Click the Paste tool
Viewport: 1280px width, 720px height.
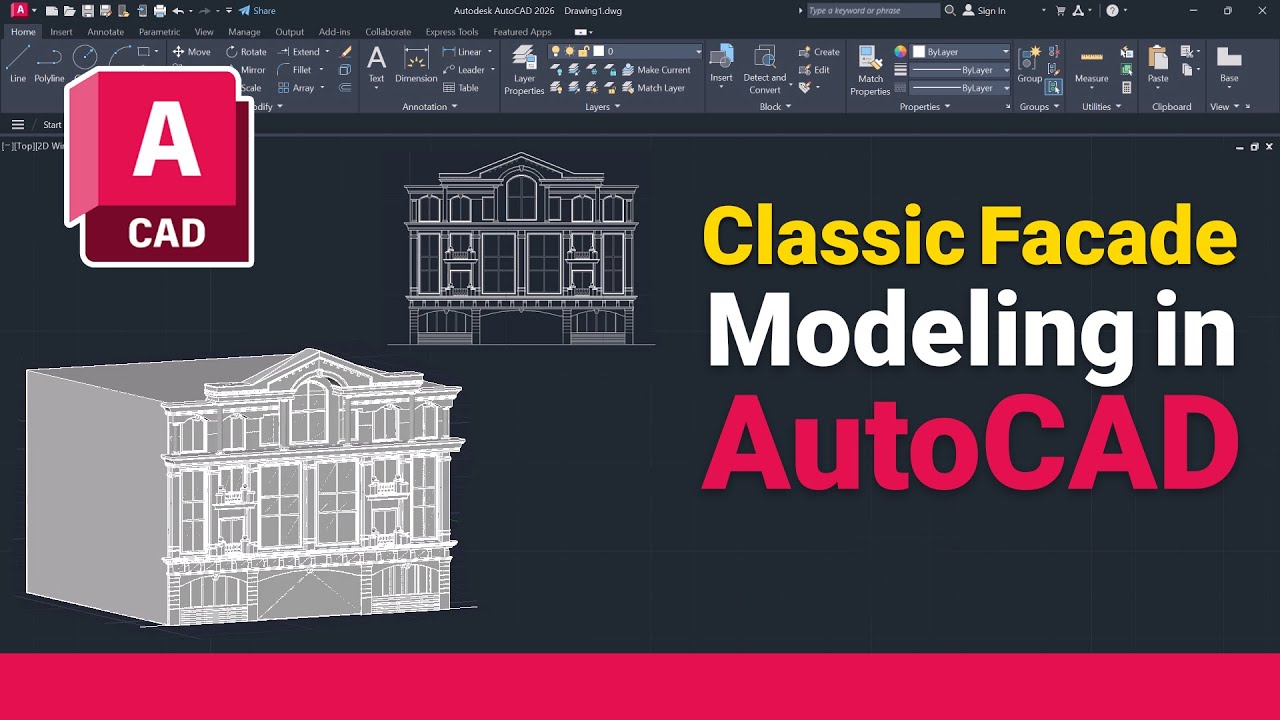1158,64
